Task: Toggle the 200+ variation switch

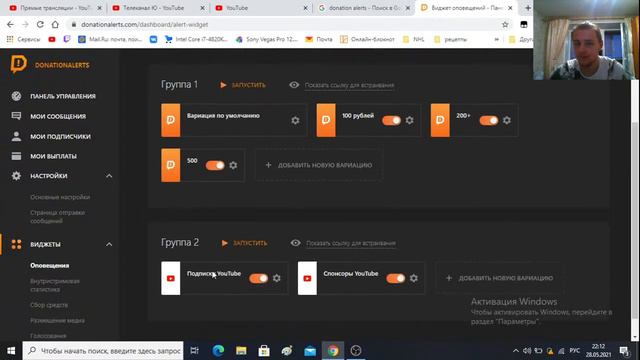Action: pos(489,120)
